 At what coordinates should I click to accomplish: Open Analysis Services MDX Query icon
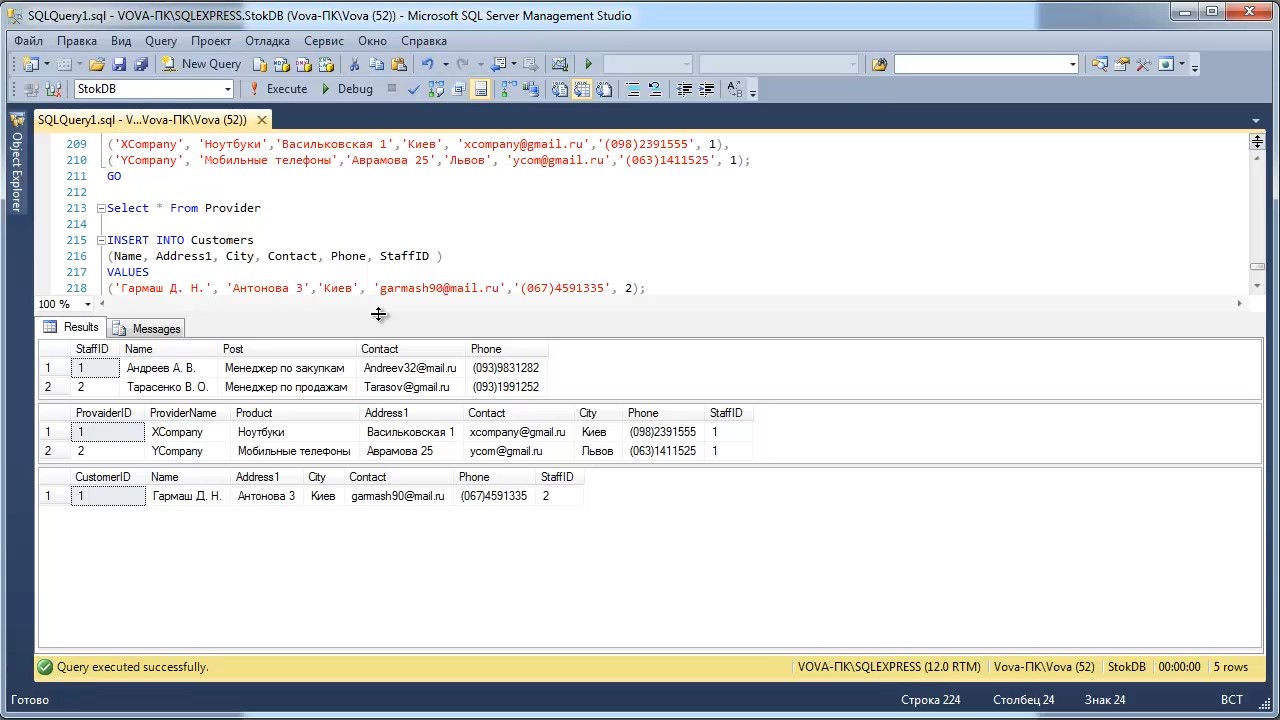click(x=282, y=64)
